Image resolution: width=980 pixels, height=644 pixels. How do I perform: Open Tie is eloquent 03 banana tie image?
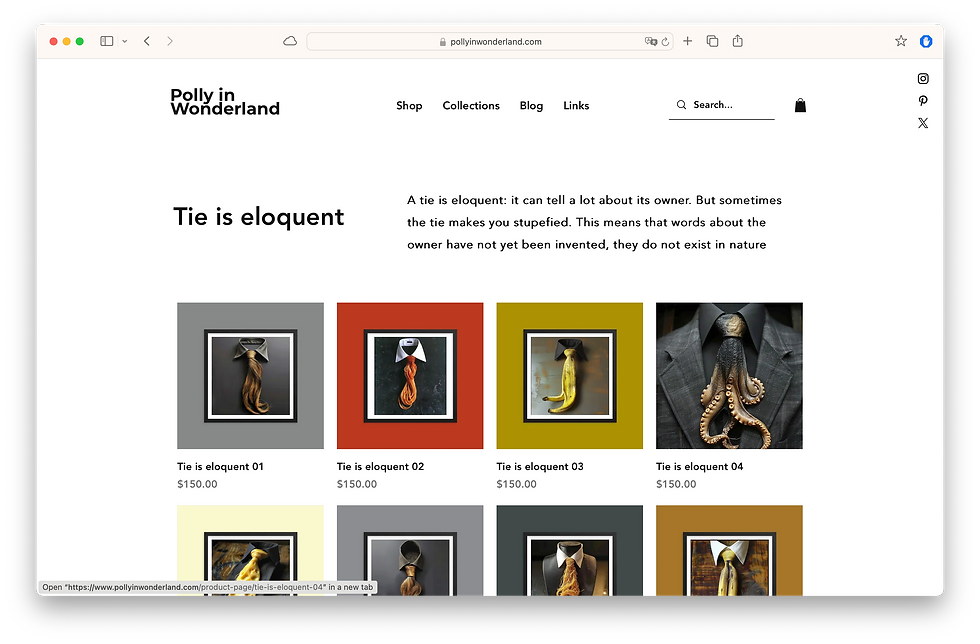pyautogui.click(x=569, y=376)
